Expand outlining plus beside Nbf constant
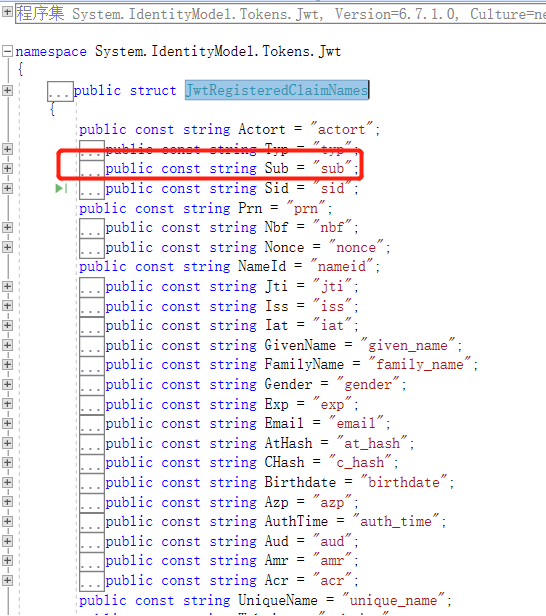 point(7,227)
